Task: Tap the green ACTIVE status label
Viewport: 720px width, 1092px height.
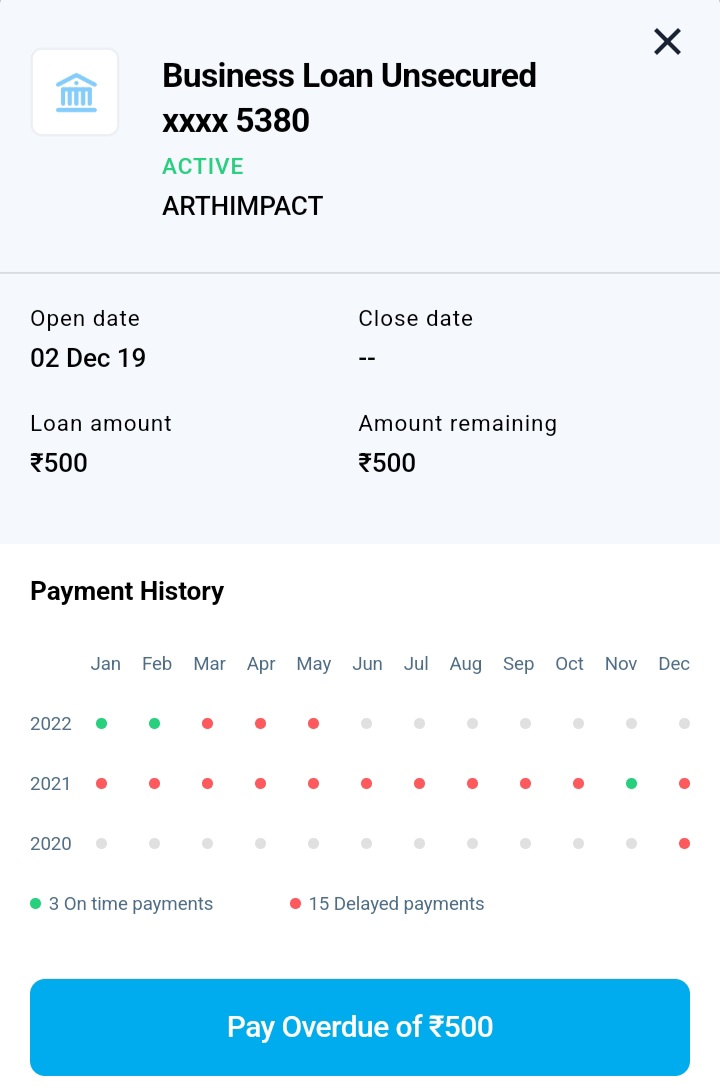Action: coord(203,166)
